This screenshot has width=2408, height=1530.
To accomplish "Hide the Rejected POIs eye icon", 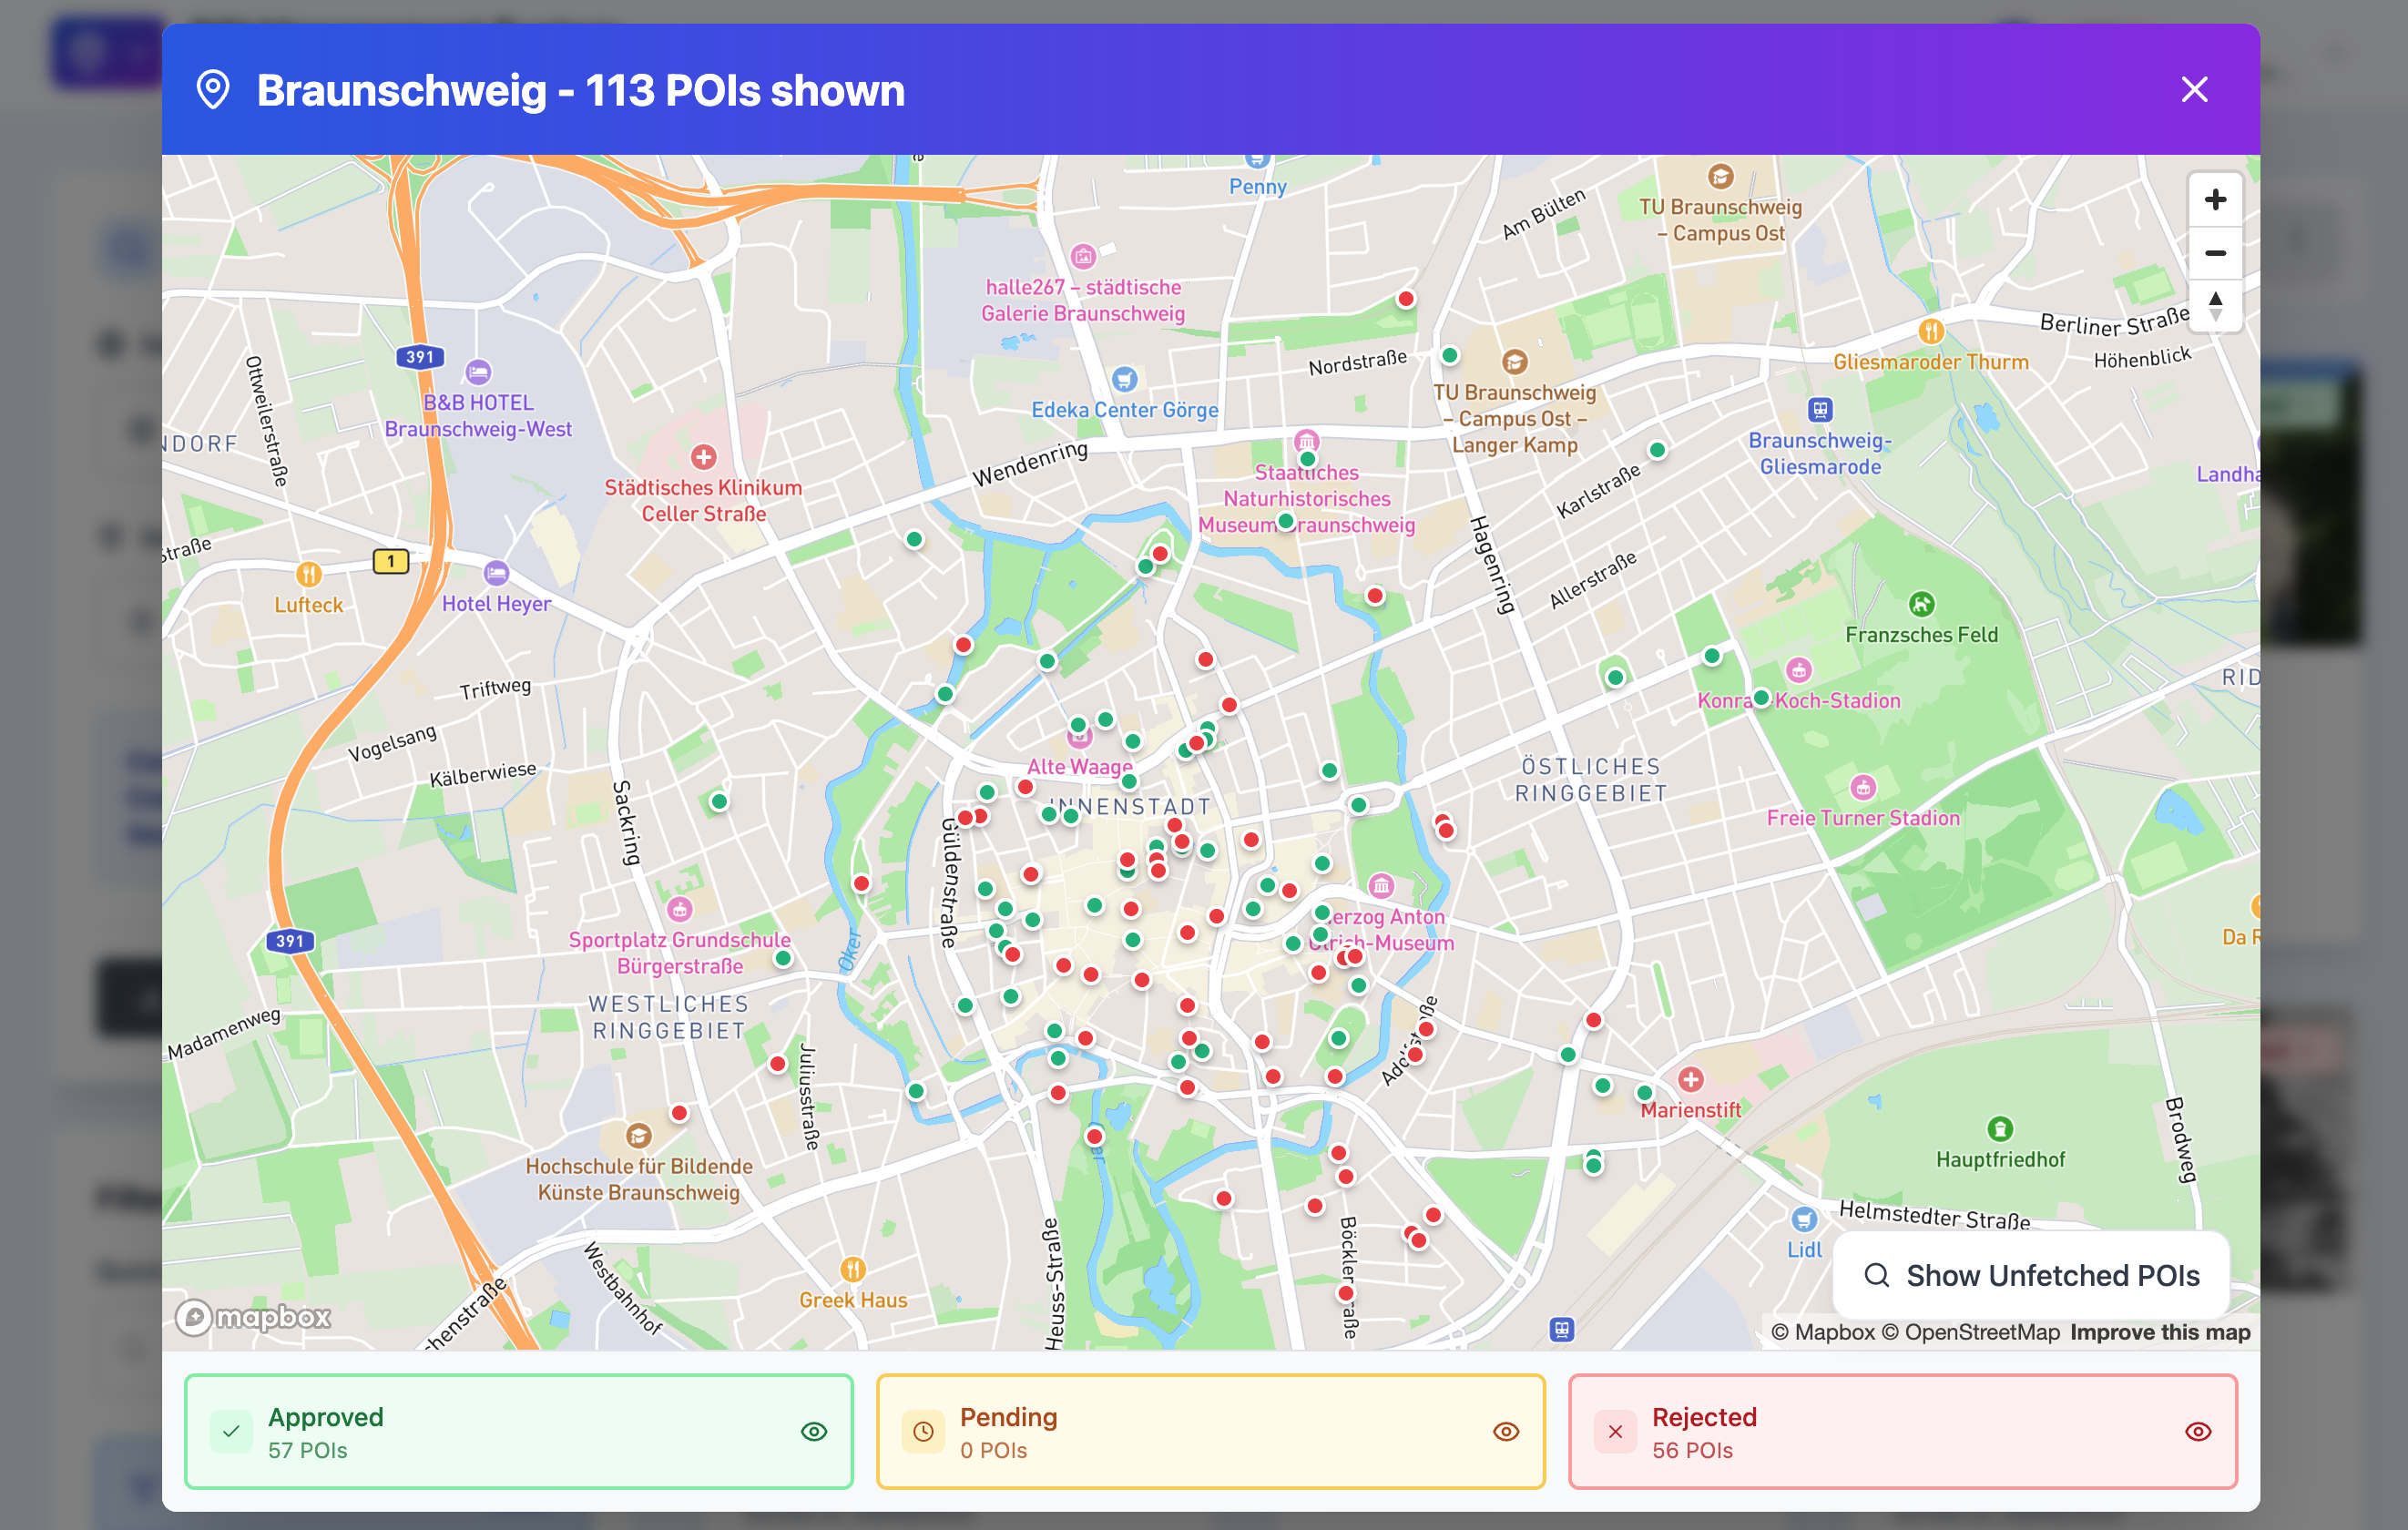I will pyautogui.click(x=2198, y=1431).
